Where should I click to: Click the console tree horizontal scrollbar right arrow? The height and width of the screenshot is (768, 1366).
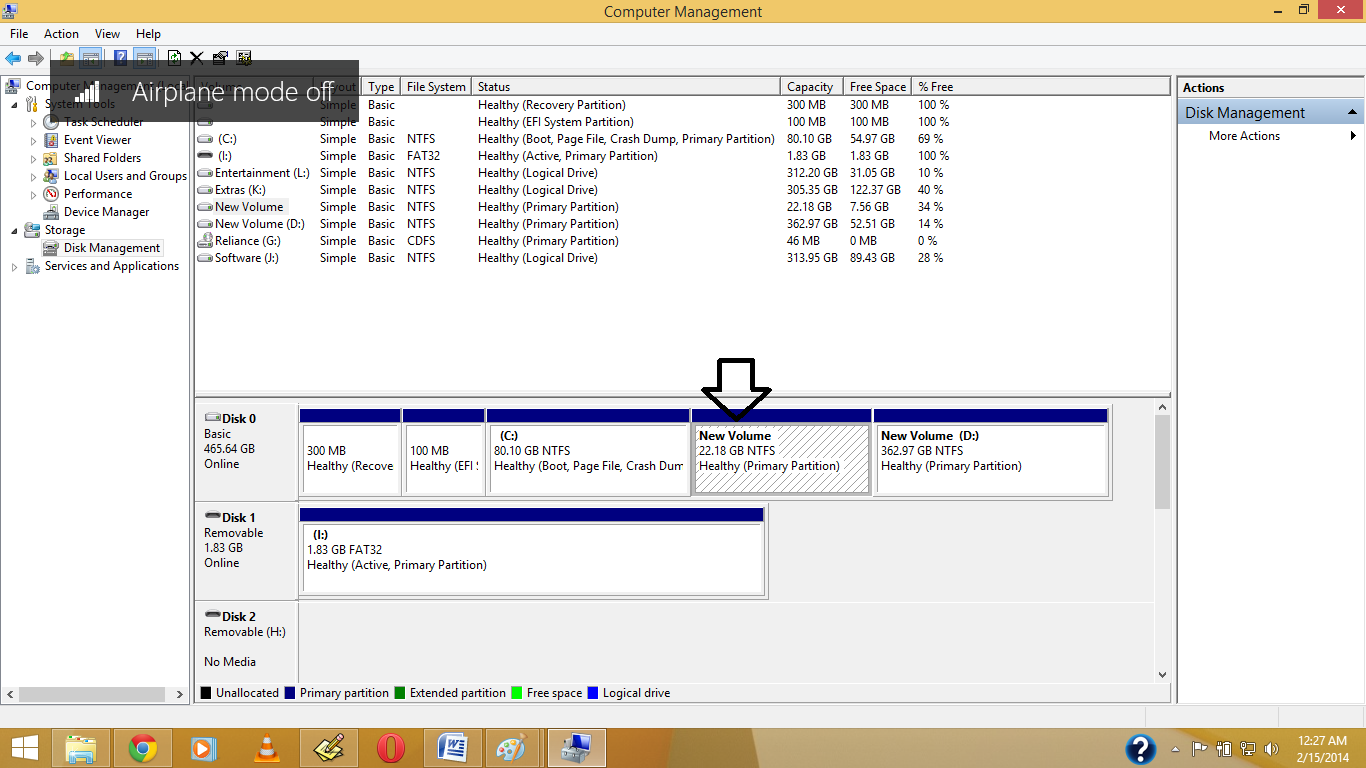tap(180, 694)
